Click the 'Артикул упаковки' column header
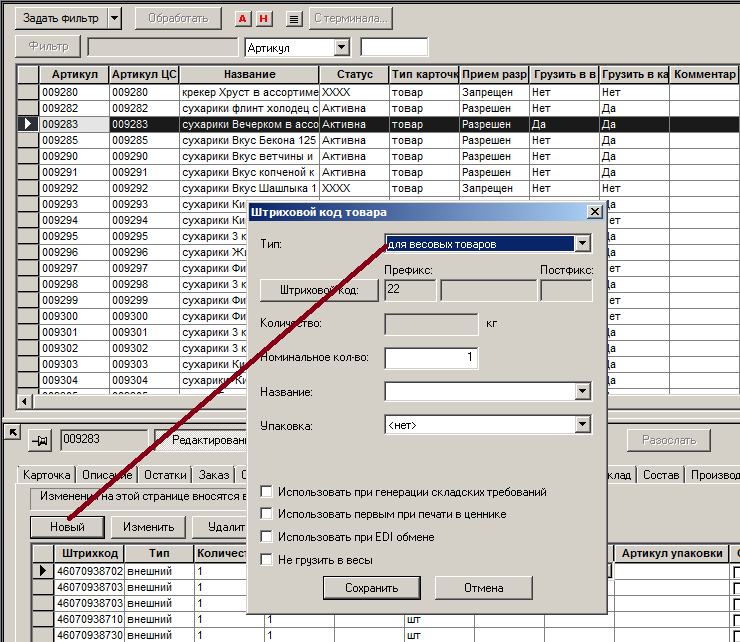 (x=672, y=553)
